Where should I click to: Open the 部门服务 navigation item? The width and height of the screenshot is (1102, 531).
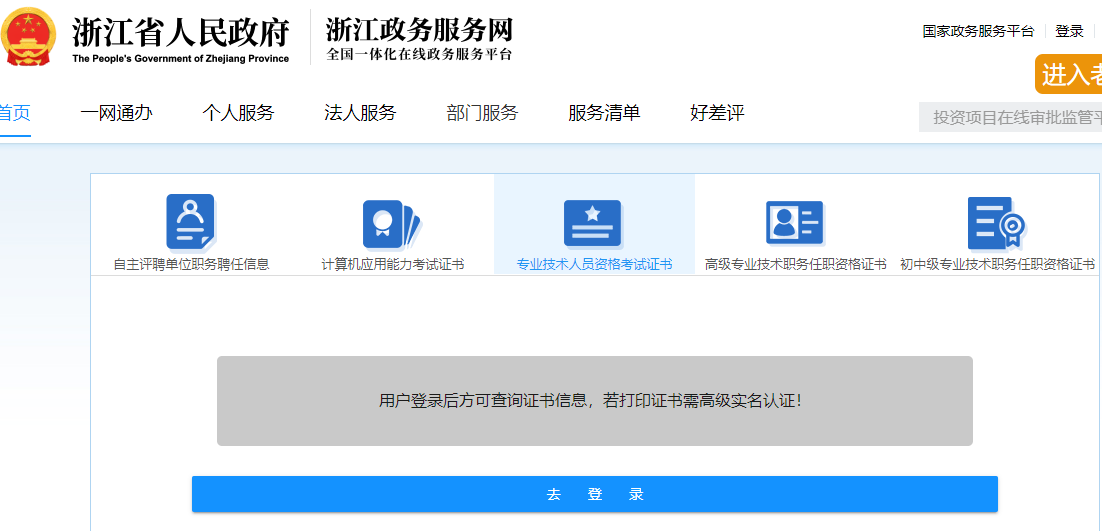(x=482, y=112)
